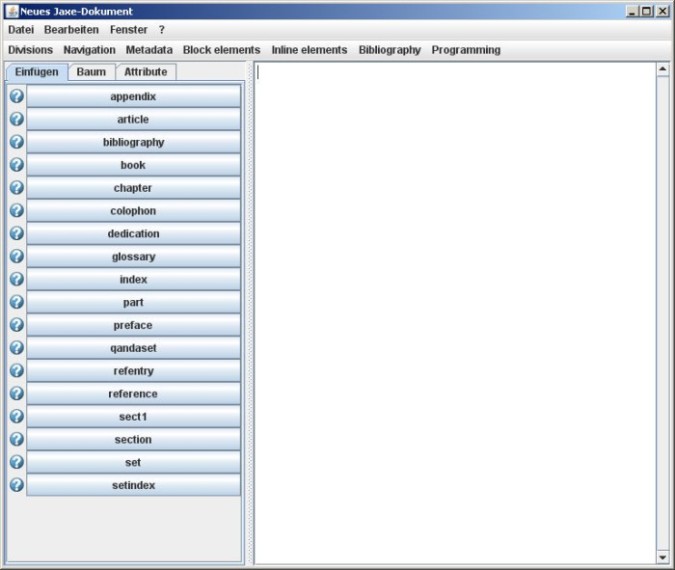Open the Bearbeiten menu

(x=71, y=30)
